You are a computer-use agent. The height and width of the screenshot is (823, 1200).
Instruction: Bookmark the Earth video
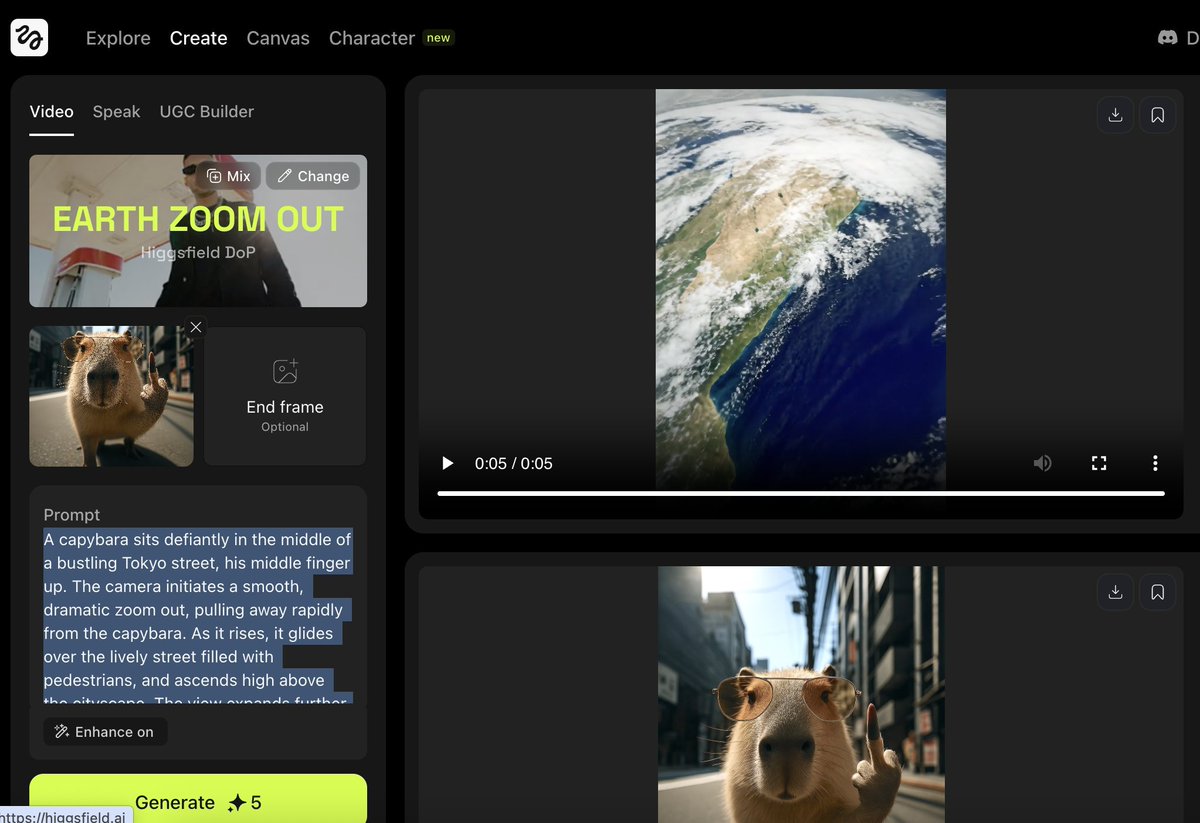pos(1157,115)
